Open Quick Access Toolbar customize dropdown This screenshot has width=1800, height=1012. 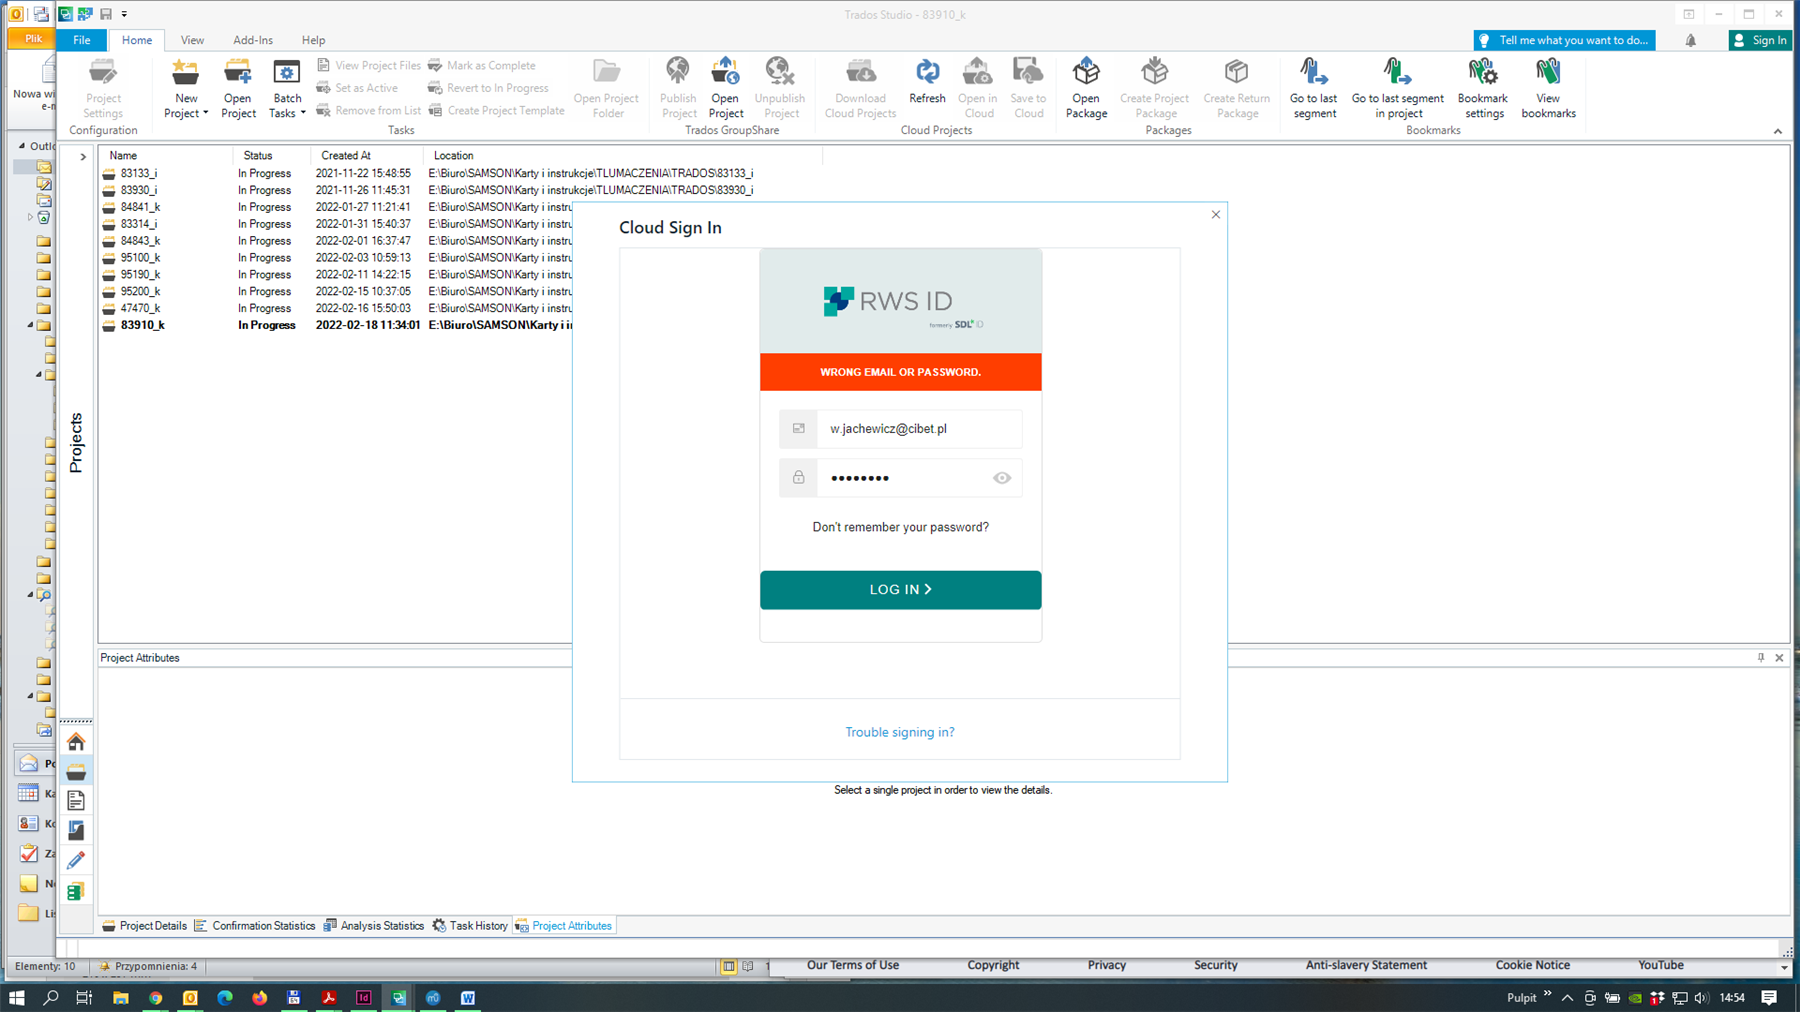coord(125,14)
